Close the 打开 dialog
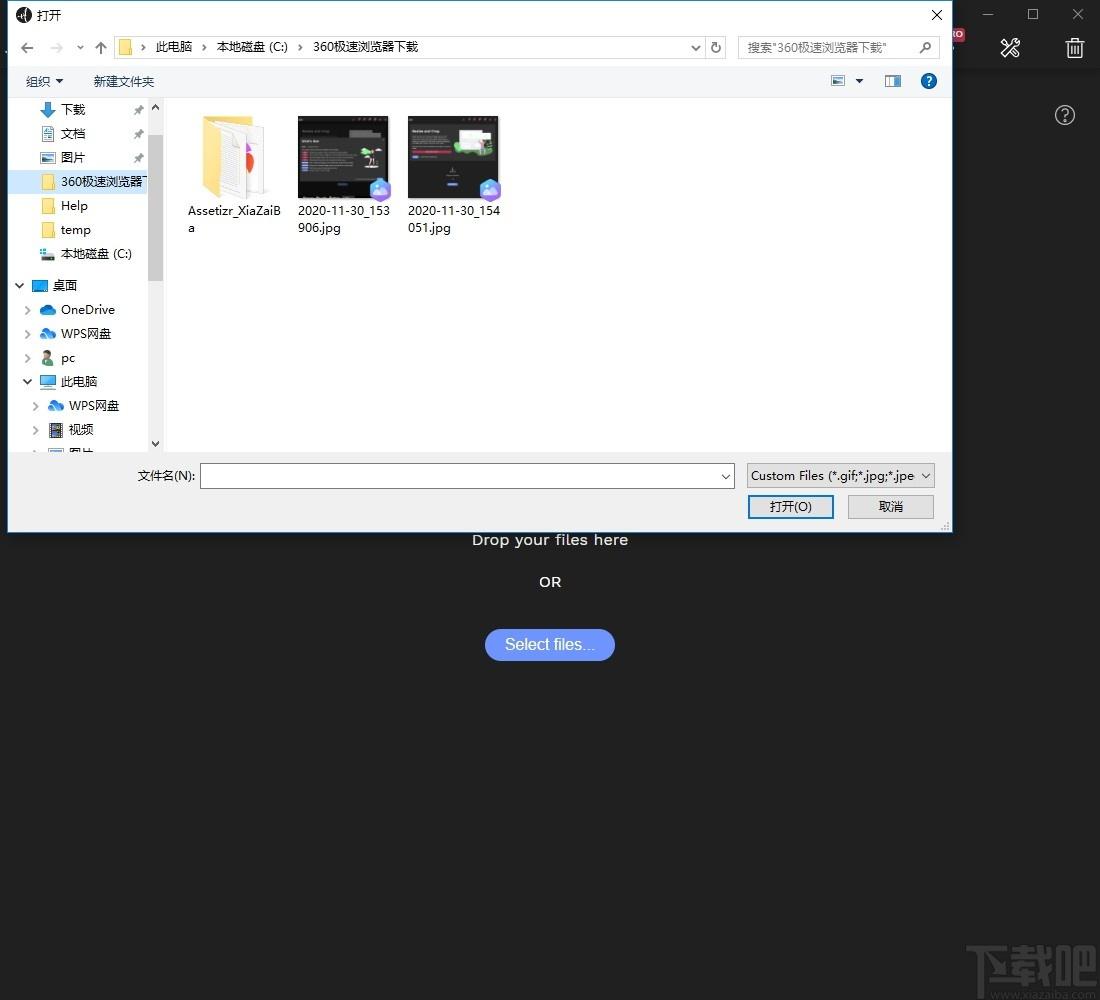This screenshot has width=1100, height=1000. click(937, 15)
